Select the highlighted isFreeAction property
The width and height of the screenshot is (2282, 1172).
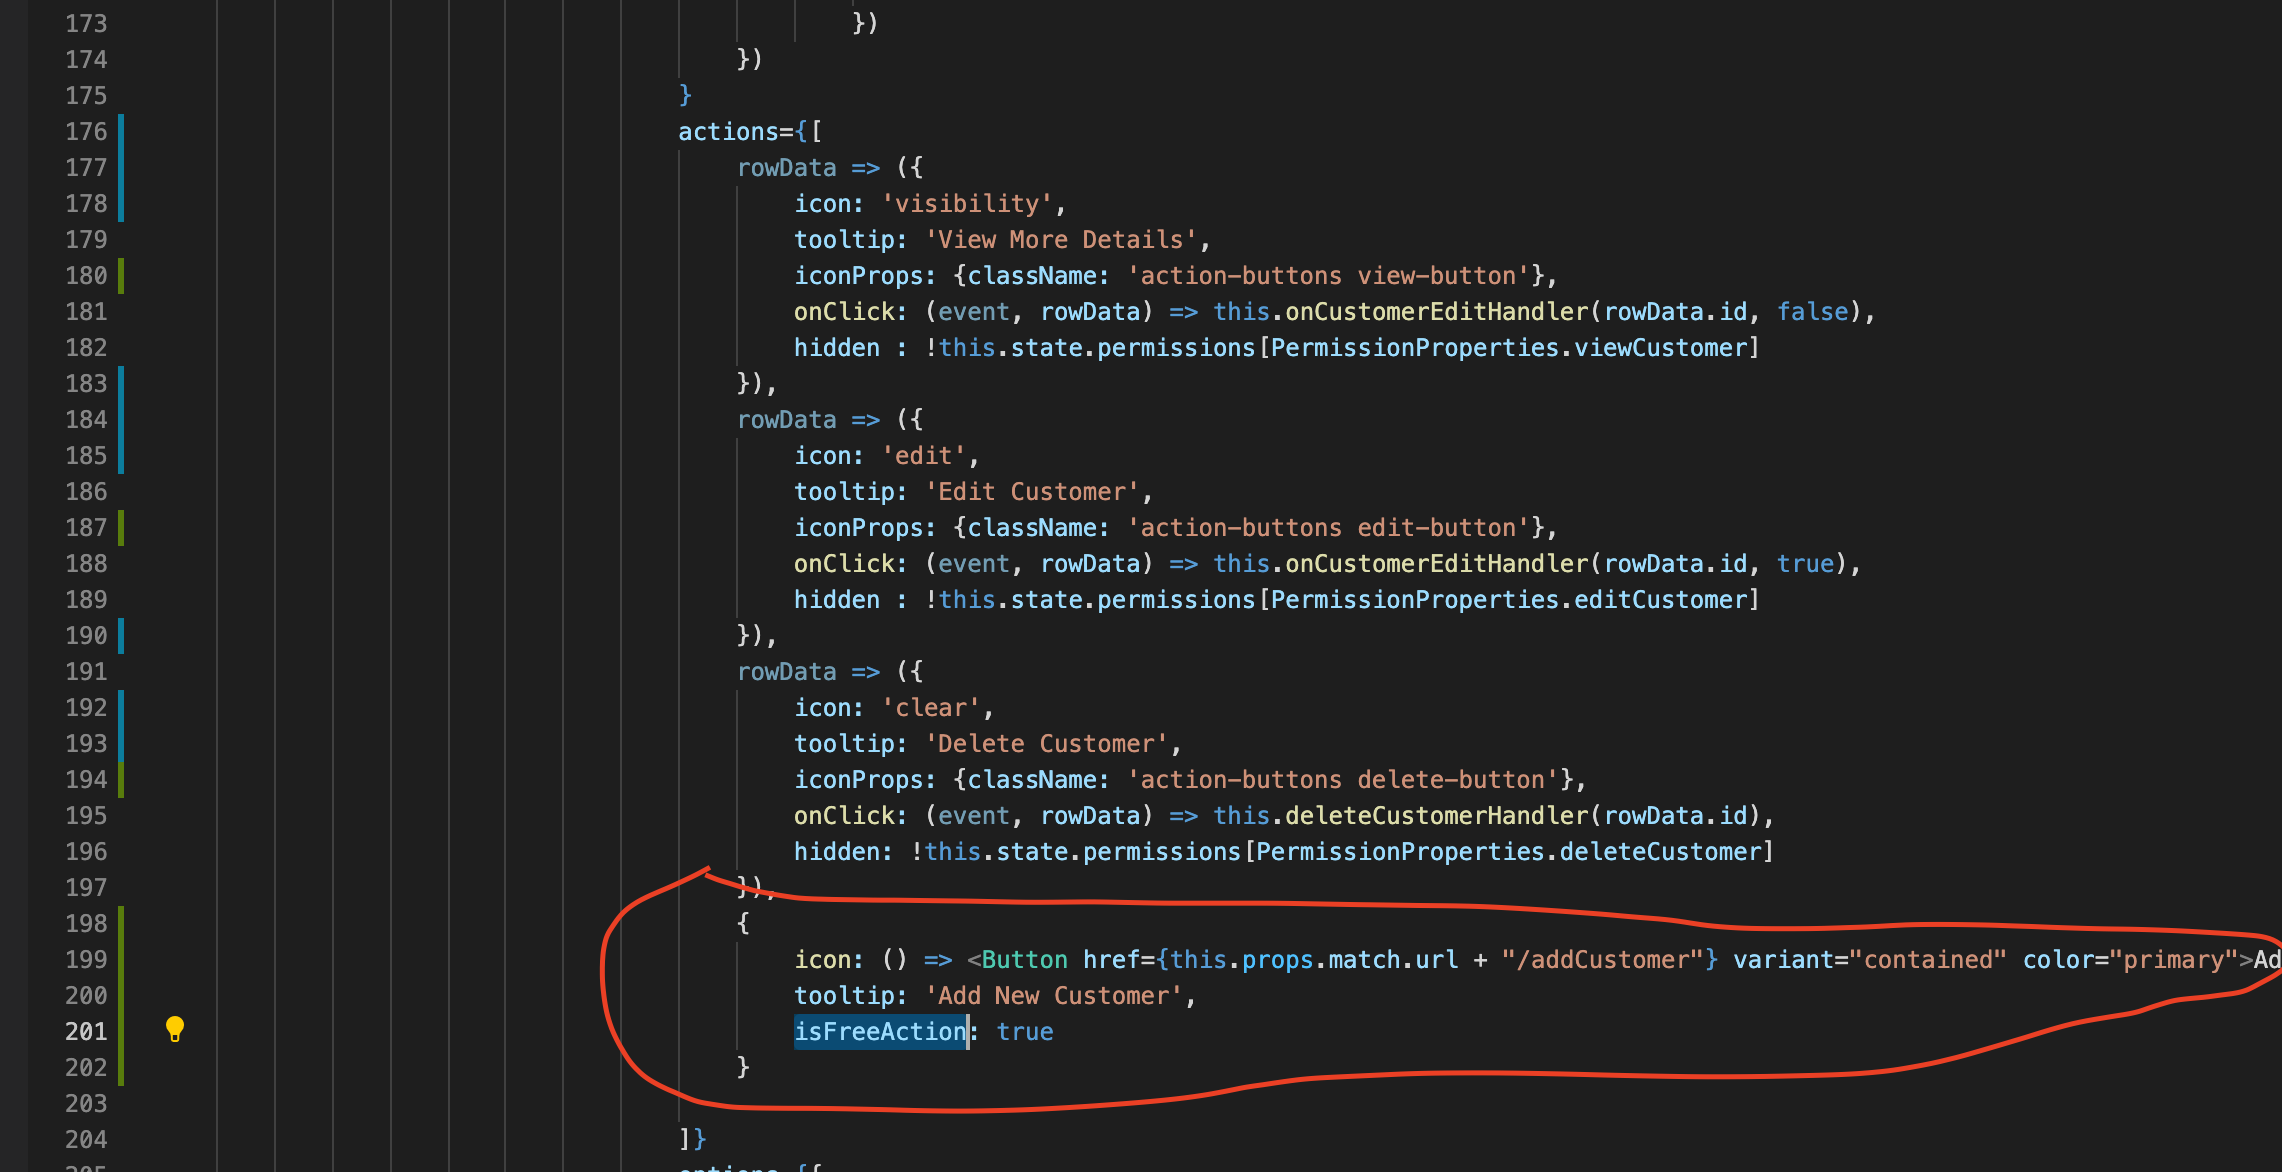880,1031
